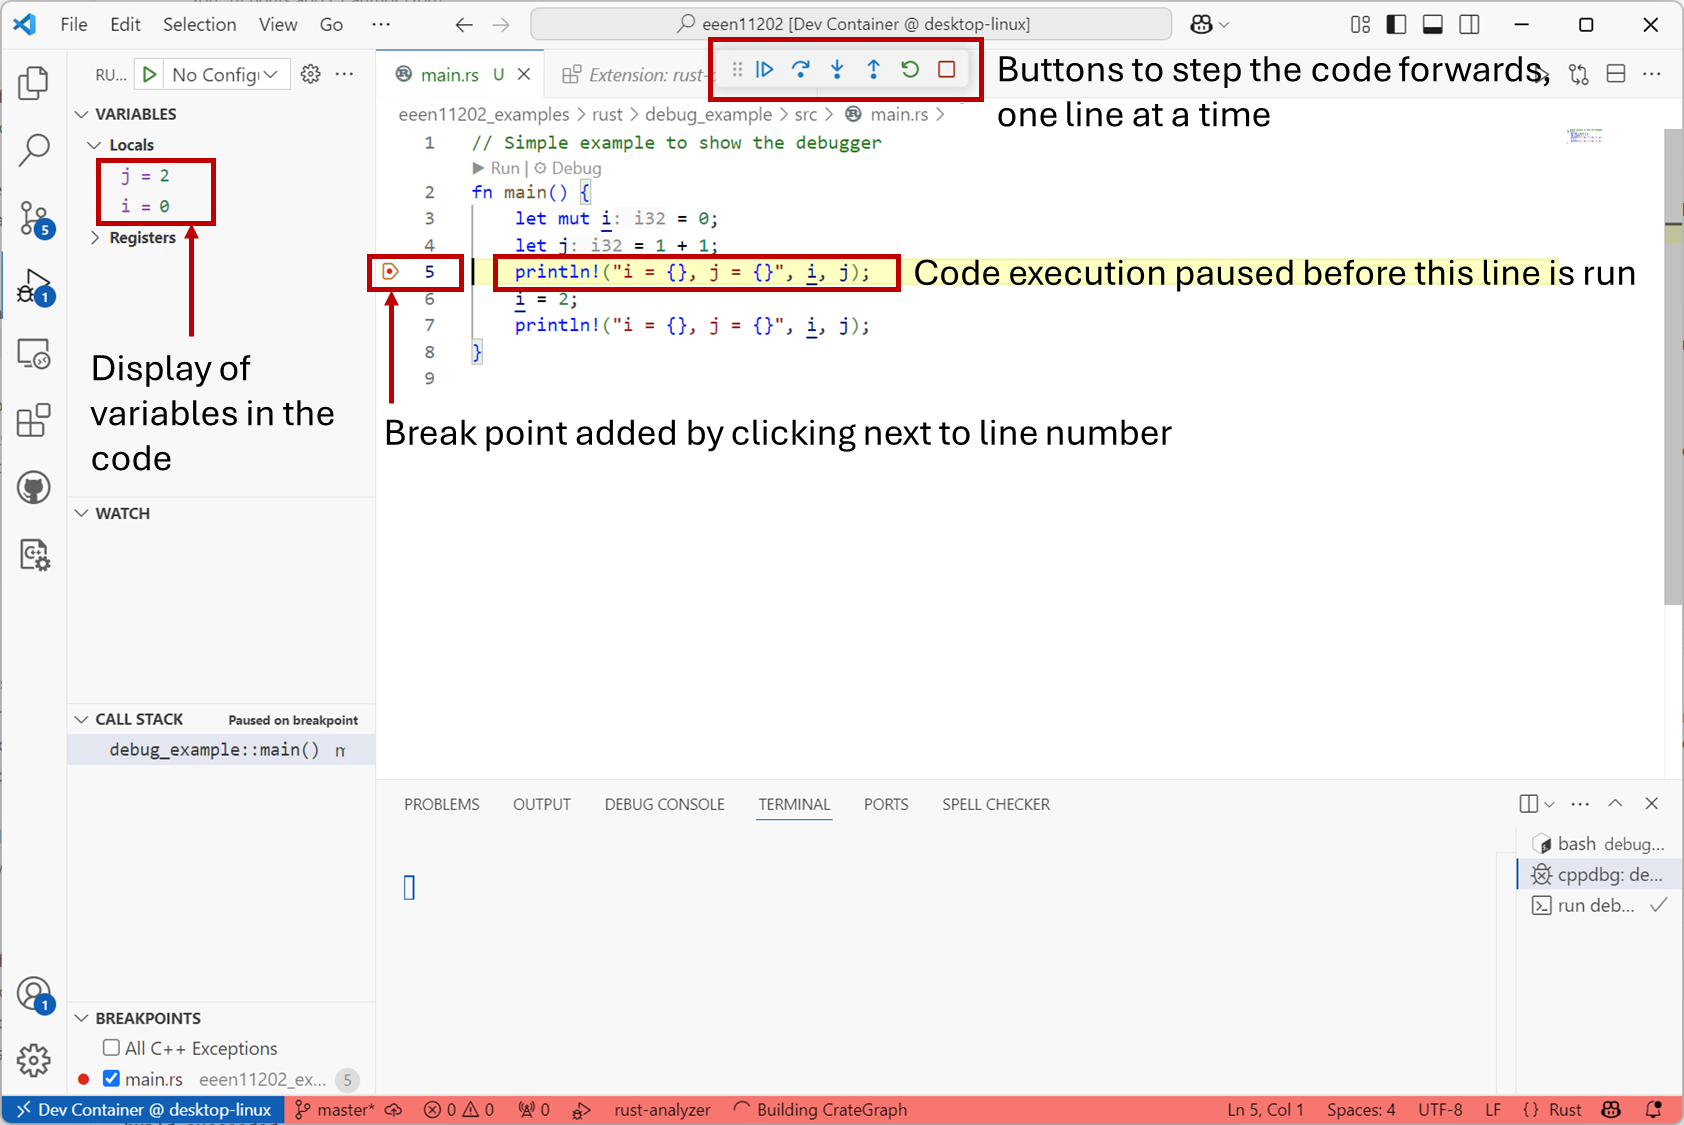
Task: Restart the debugging session
Action: (x=910, y=69)
